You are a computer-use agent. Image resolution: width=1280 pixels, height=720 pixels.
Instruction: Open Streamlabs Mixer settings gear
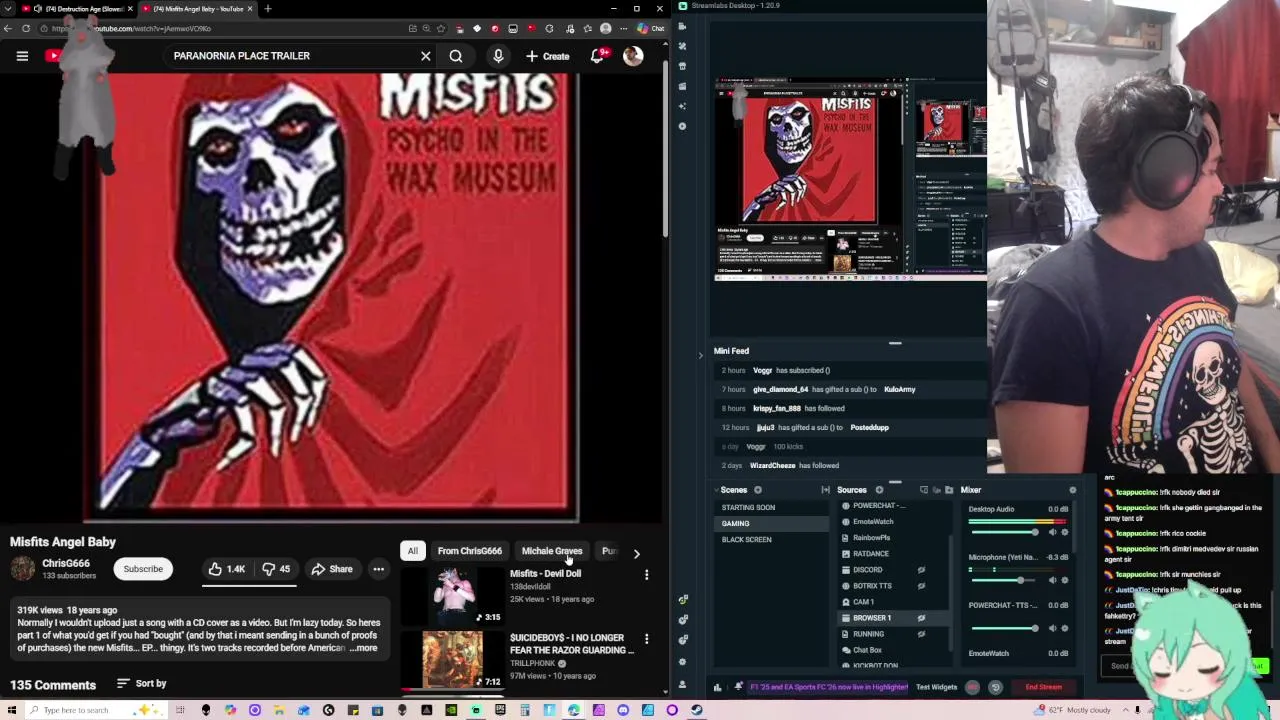(x=1072, y=490)
